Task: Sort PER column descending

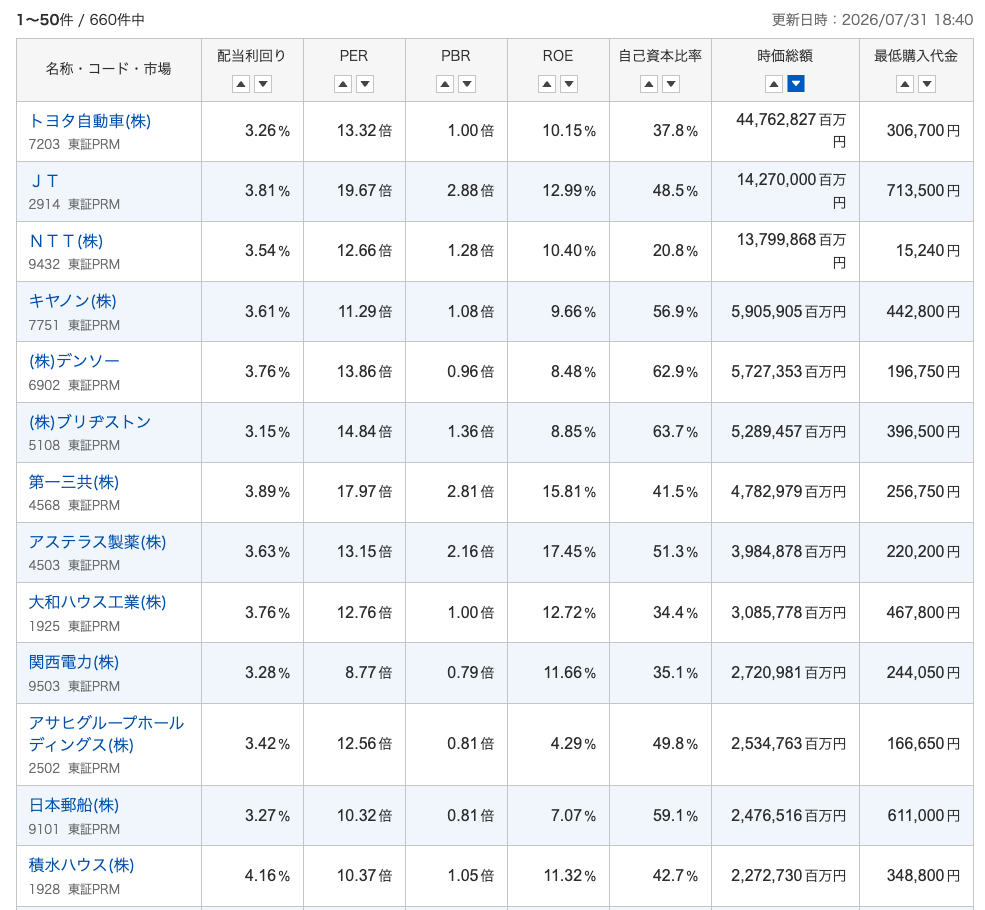Action: point(365,84)
